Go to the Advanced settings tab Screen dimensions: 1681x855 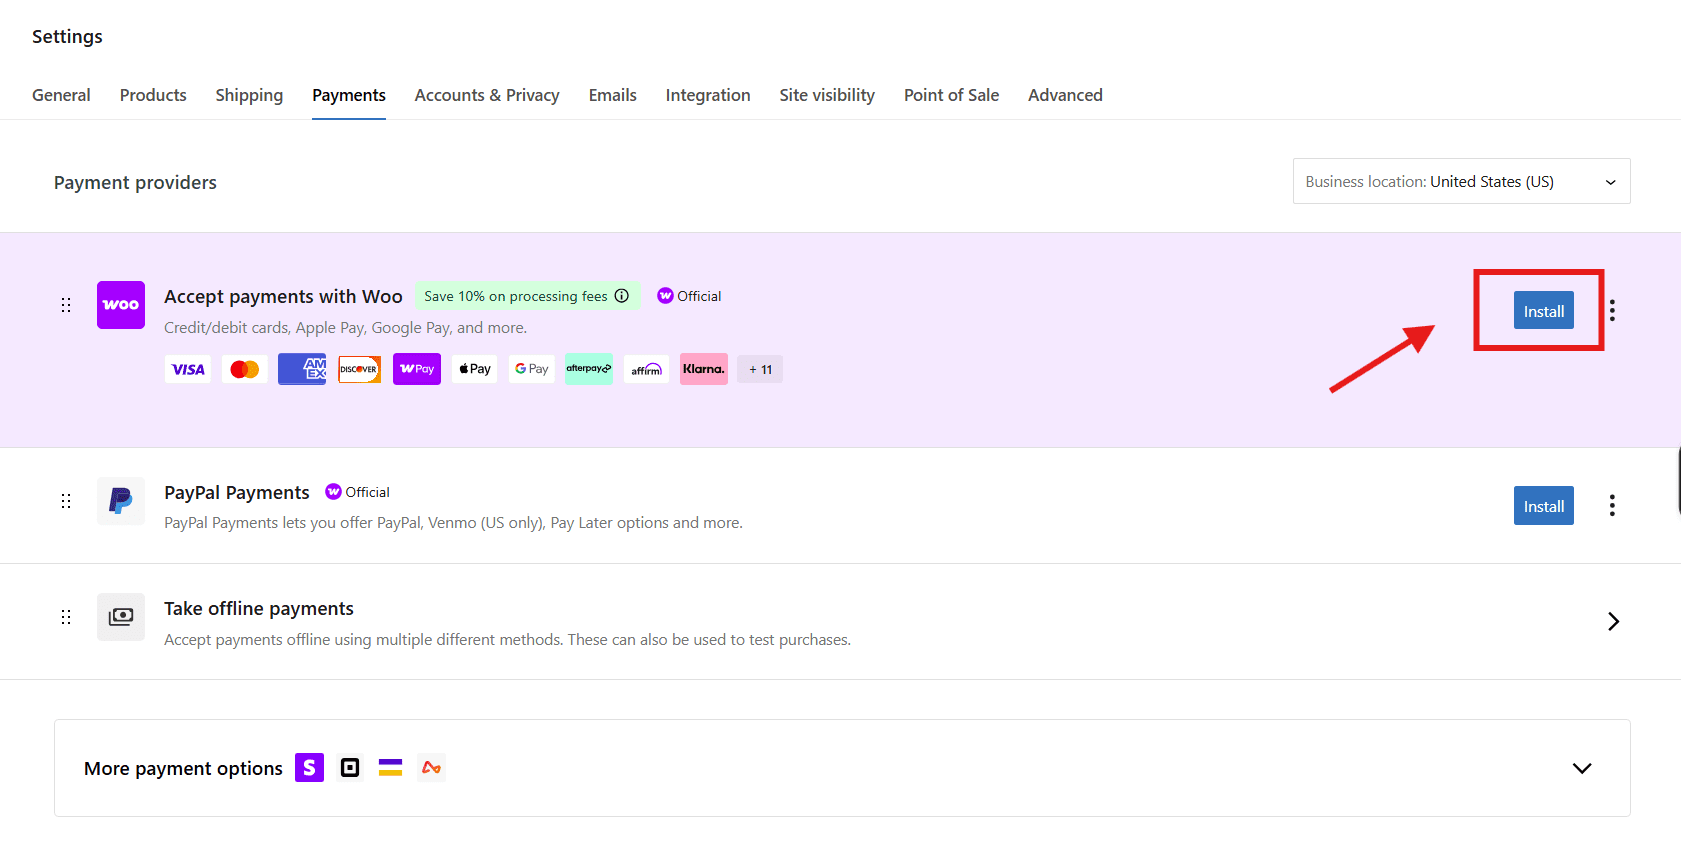1065,95
